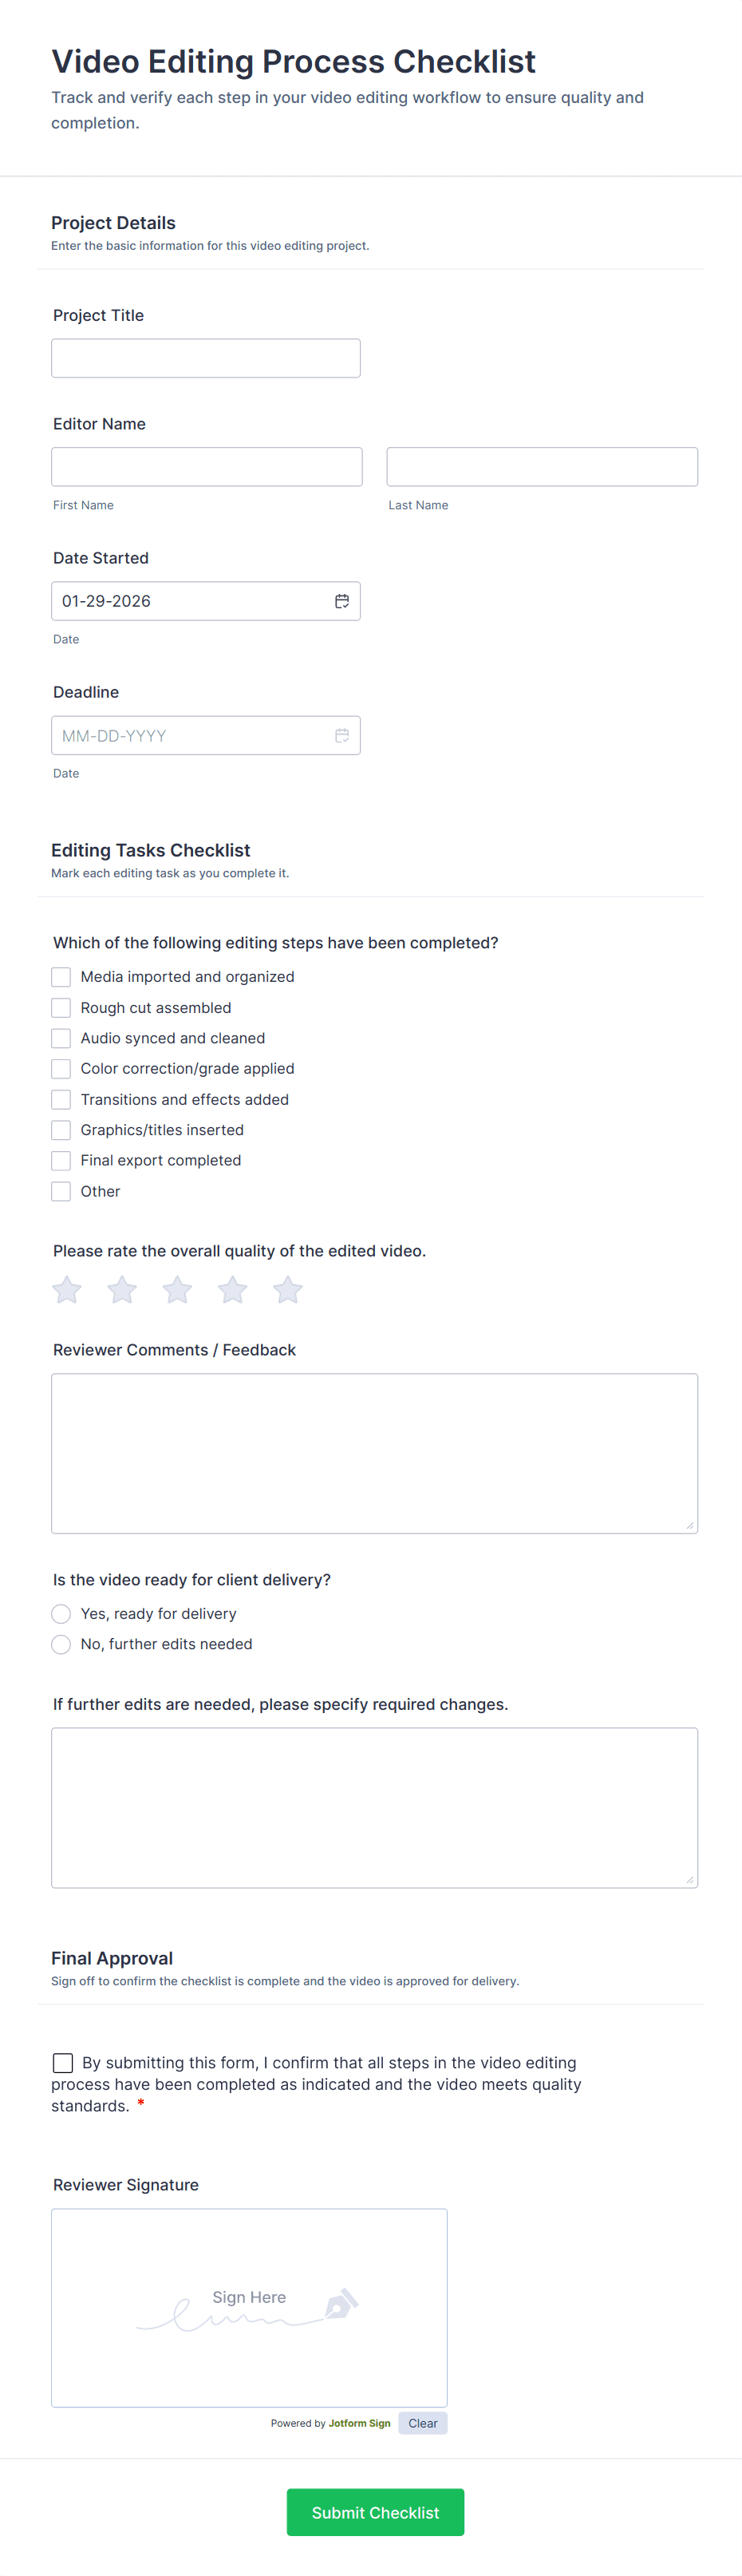Image resolution: width=742 pixels, height=2576 pixels.
Task: Click the Editor Last Name field
Action: click(542, 467)
